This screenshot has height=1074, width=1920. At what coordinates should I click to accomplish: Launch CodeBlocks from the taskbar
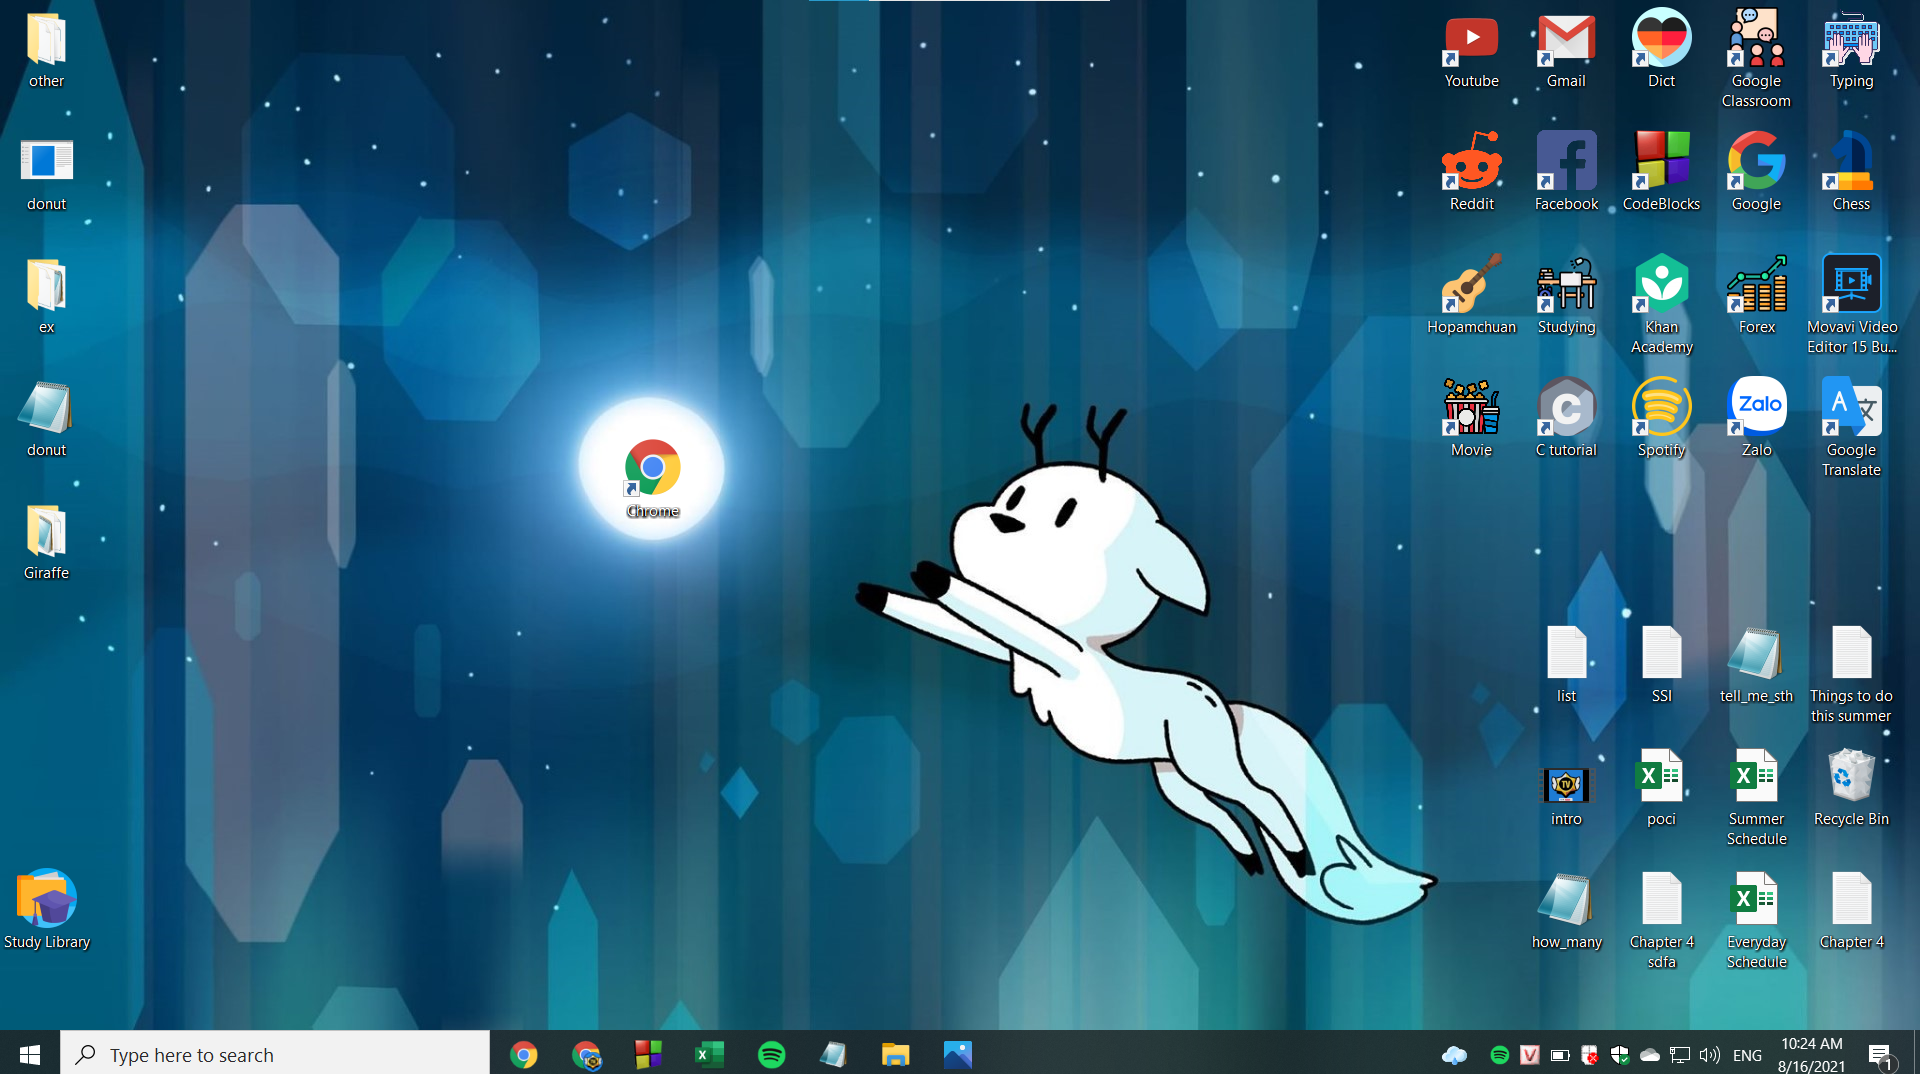(648, 1054)
